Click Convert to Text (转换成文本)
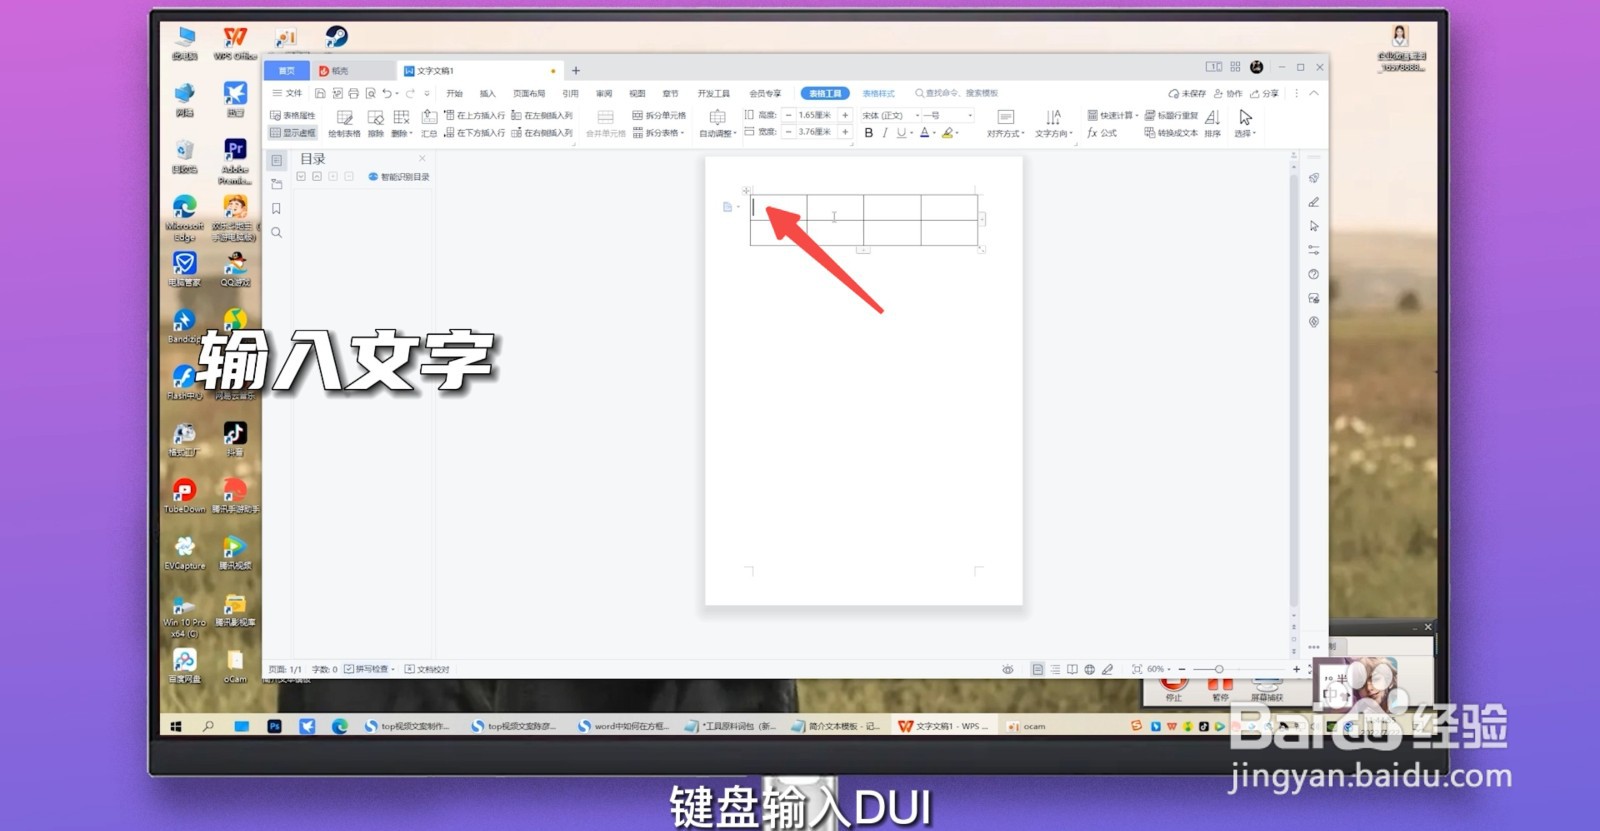1600x831 pixels. pyautogui.click(x=1171, y=133)
